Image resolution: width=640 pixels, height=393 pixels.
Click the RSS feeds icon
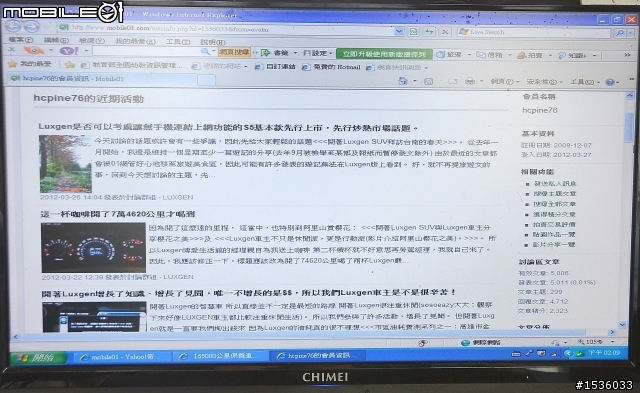428,81
